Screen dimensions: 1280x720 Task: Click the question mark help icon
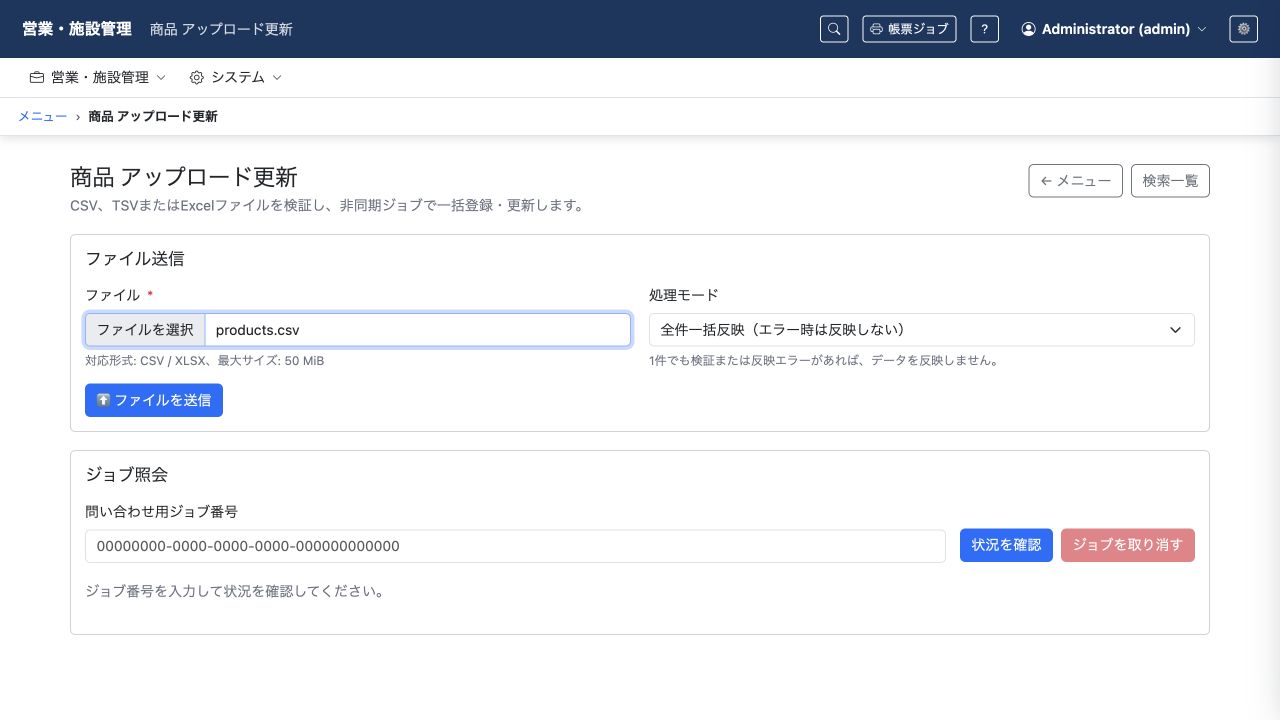pyautogui.click(x=985, y=29)
